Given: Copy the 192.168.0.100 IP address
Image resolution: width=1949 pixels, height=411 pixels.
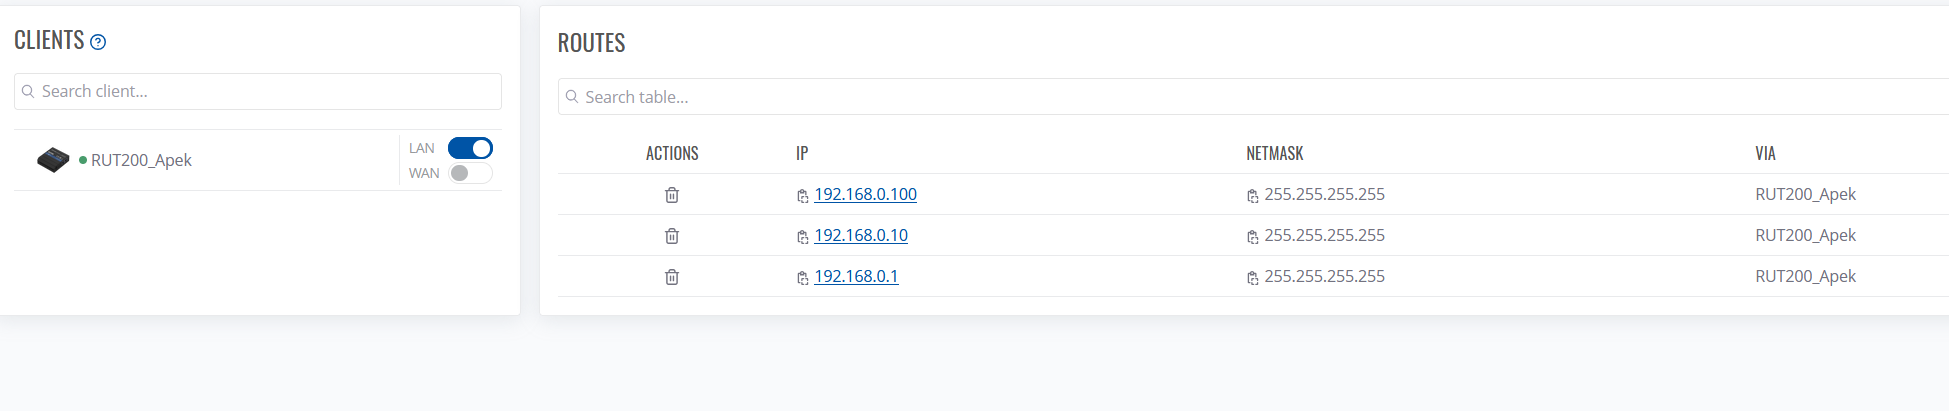Looking at the screenshot, I should pyautogui.click(x=802, y=196).
